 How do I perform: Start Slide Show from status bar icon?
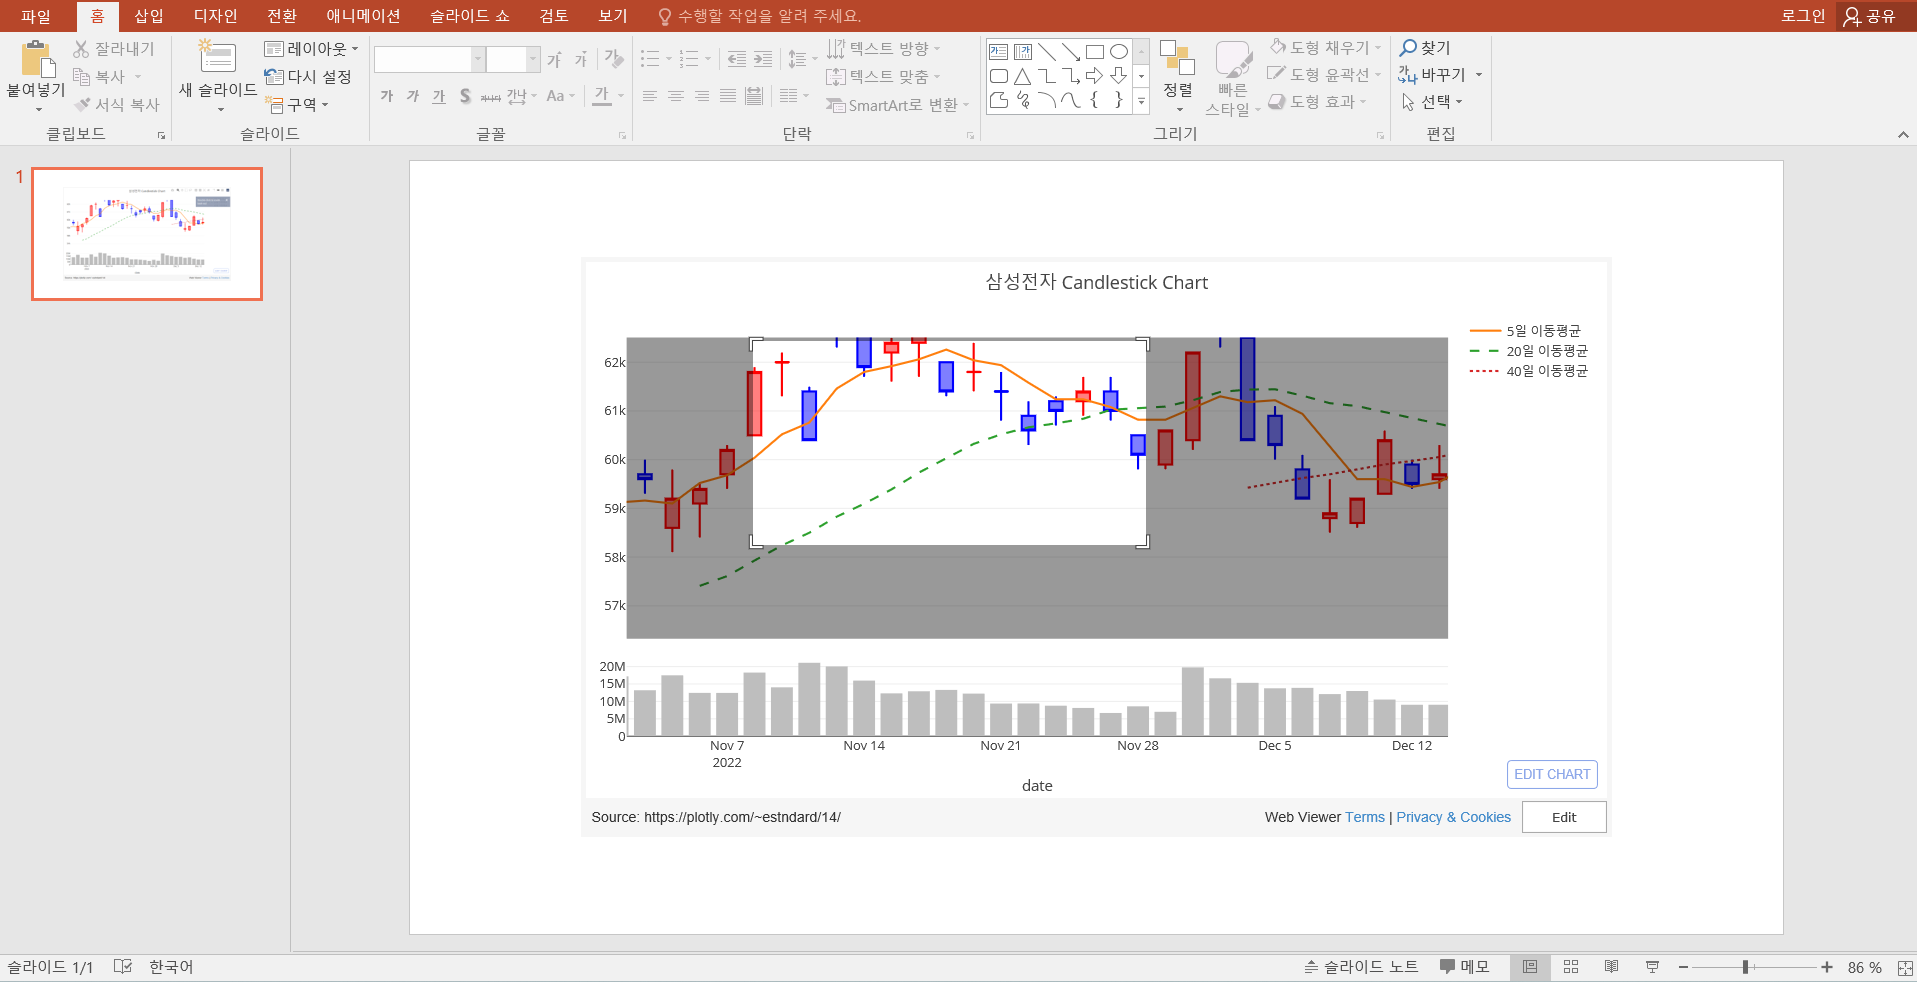point(1652,967)
